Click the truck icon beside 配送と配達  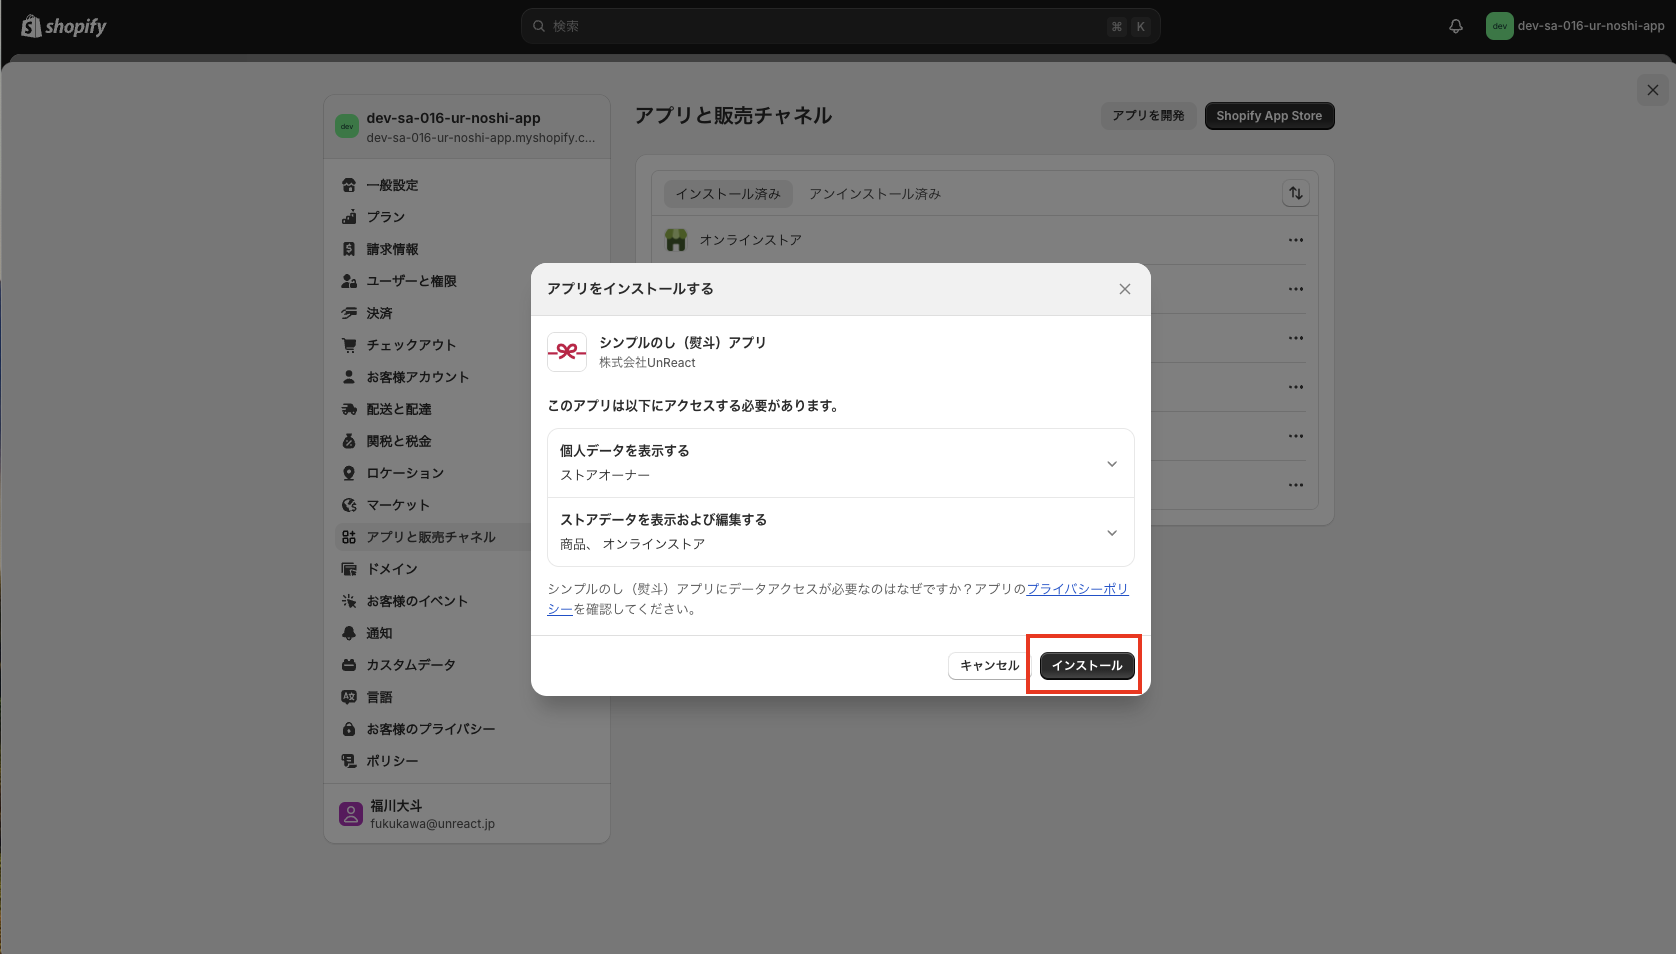tap(349, 409)
